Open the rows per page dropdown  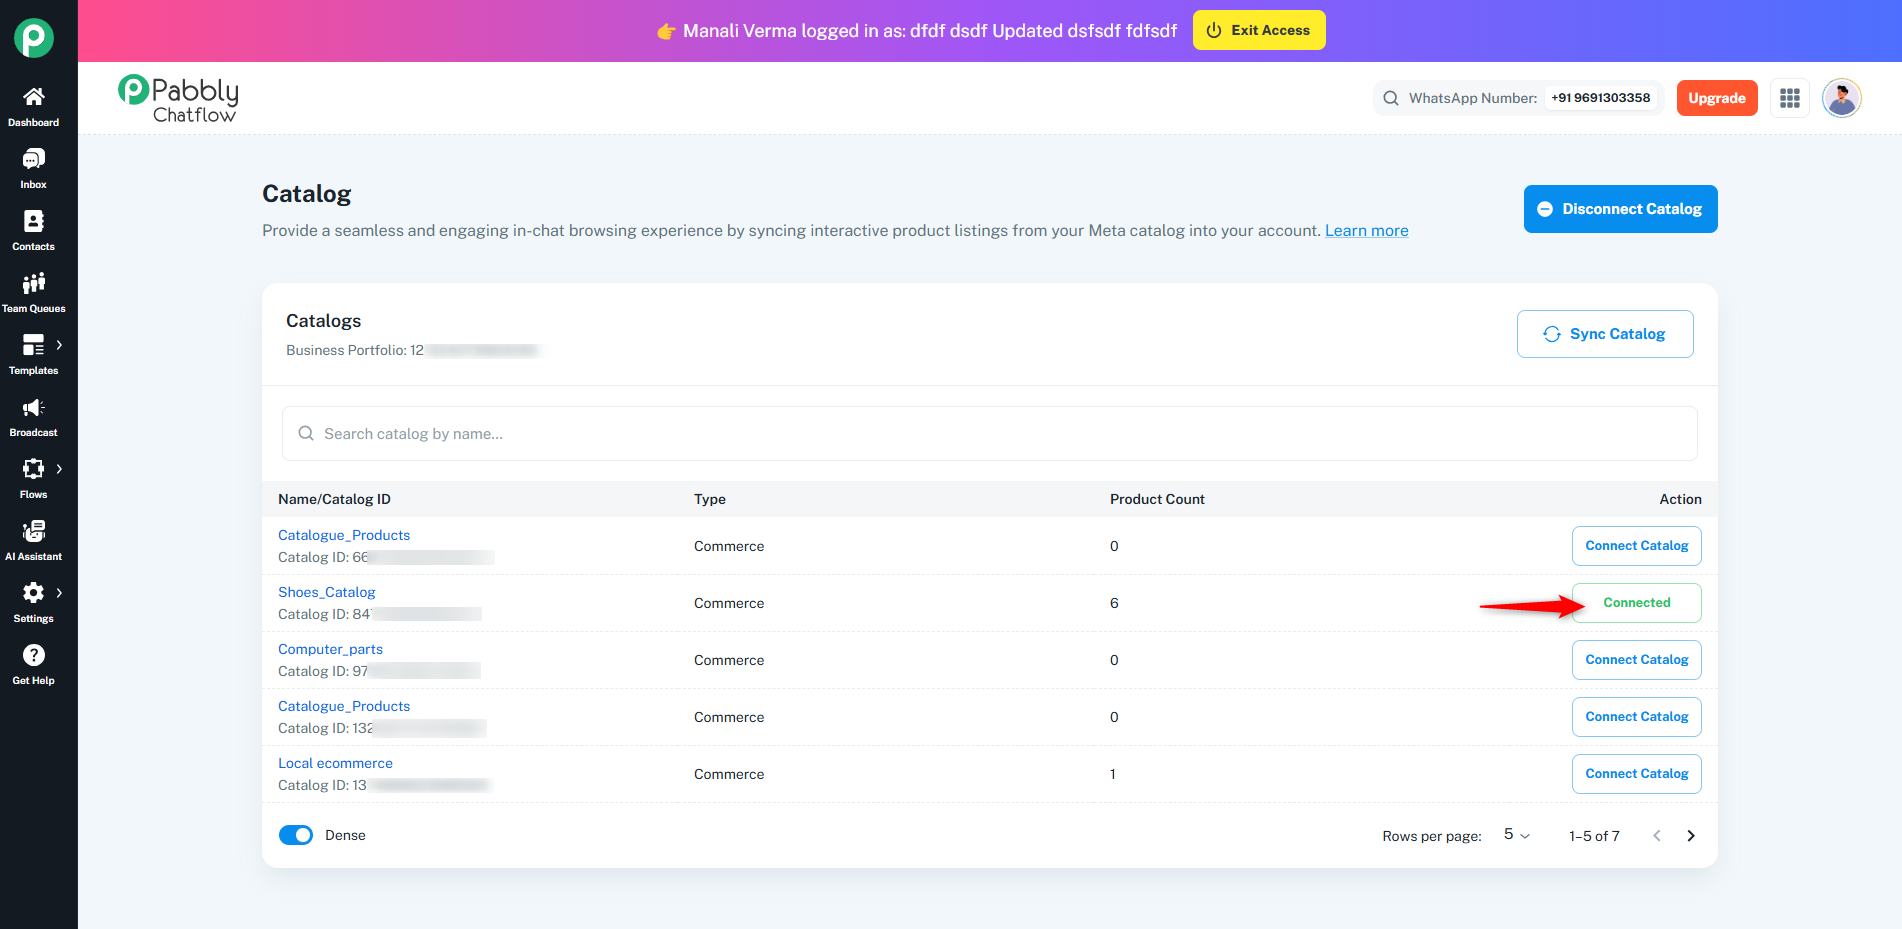click(1516, 835)
